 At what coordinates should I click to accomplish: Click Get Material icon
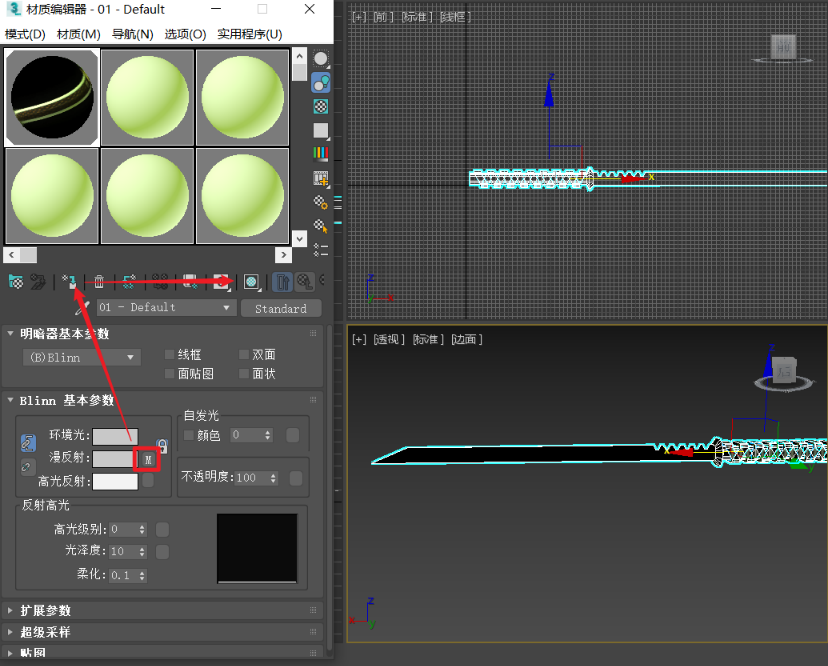pyautogui.click(x=15, y=282)
